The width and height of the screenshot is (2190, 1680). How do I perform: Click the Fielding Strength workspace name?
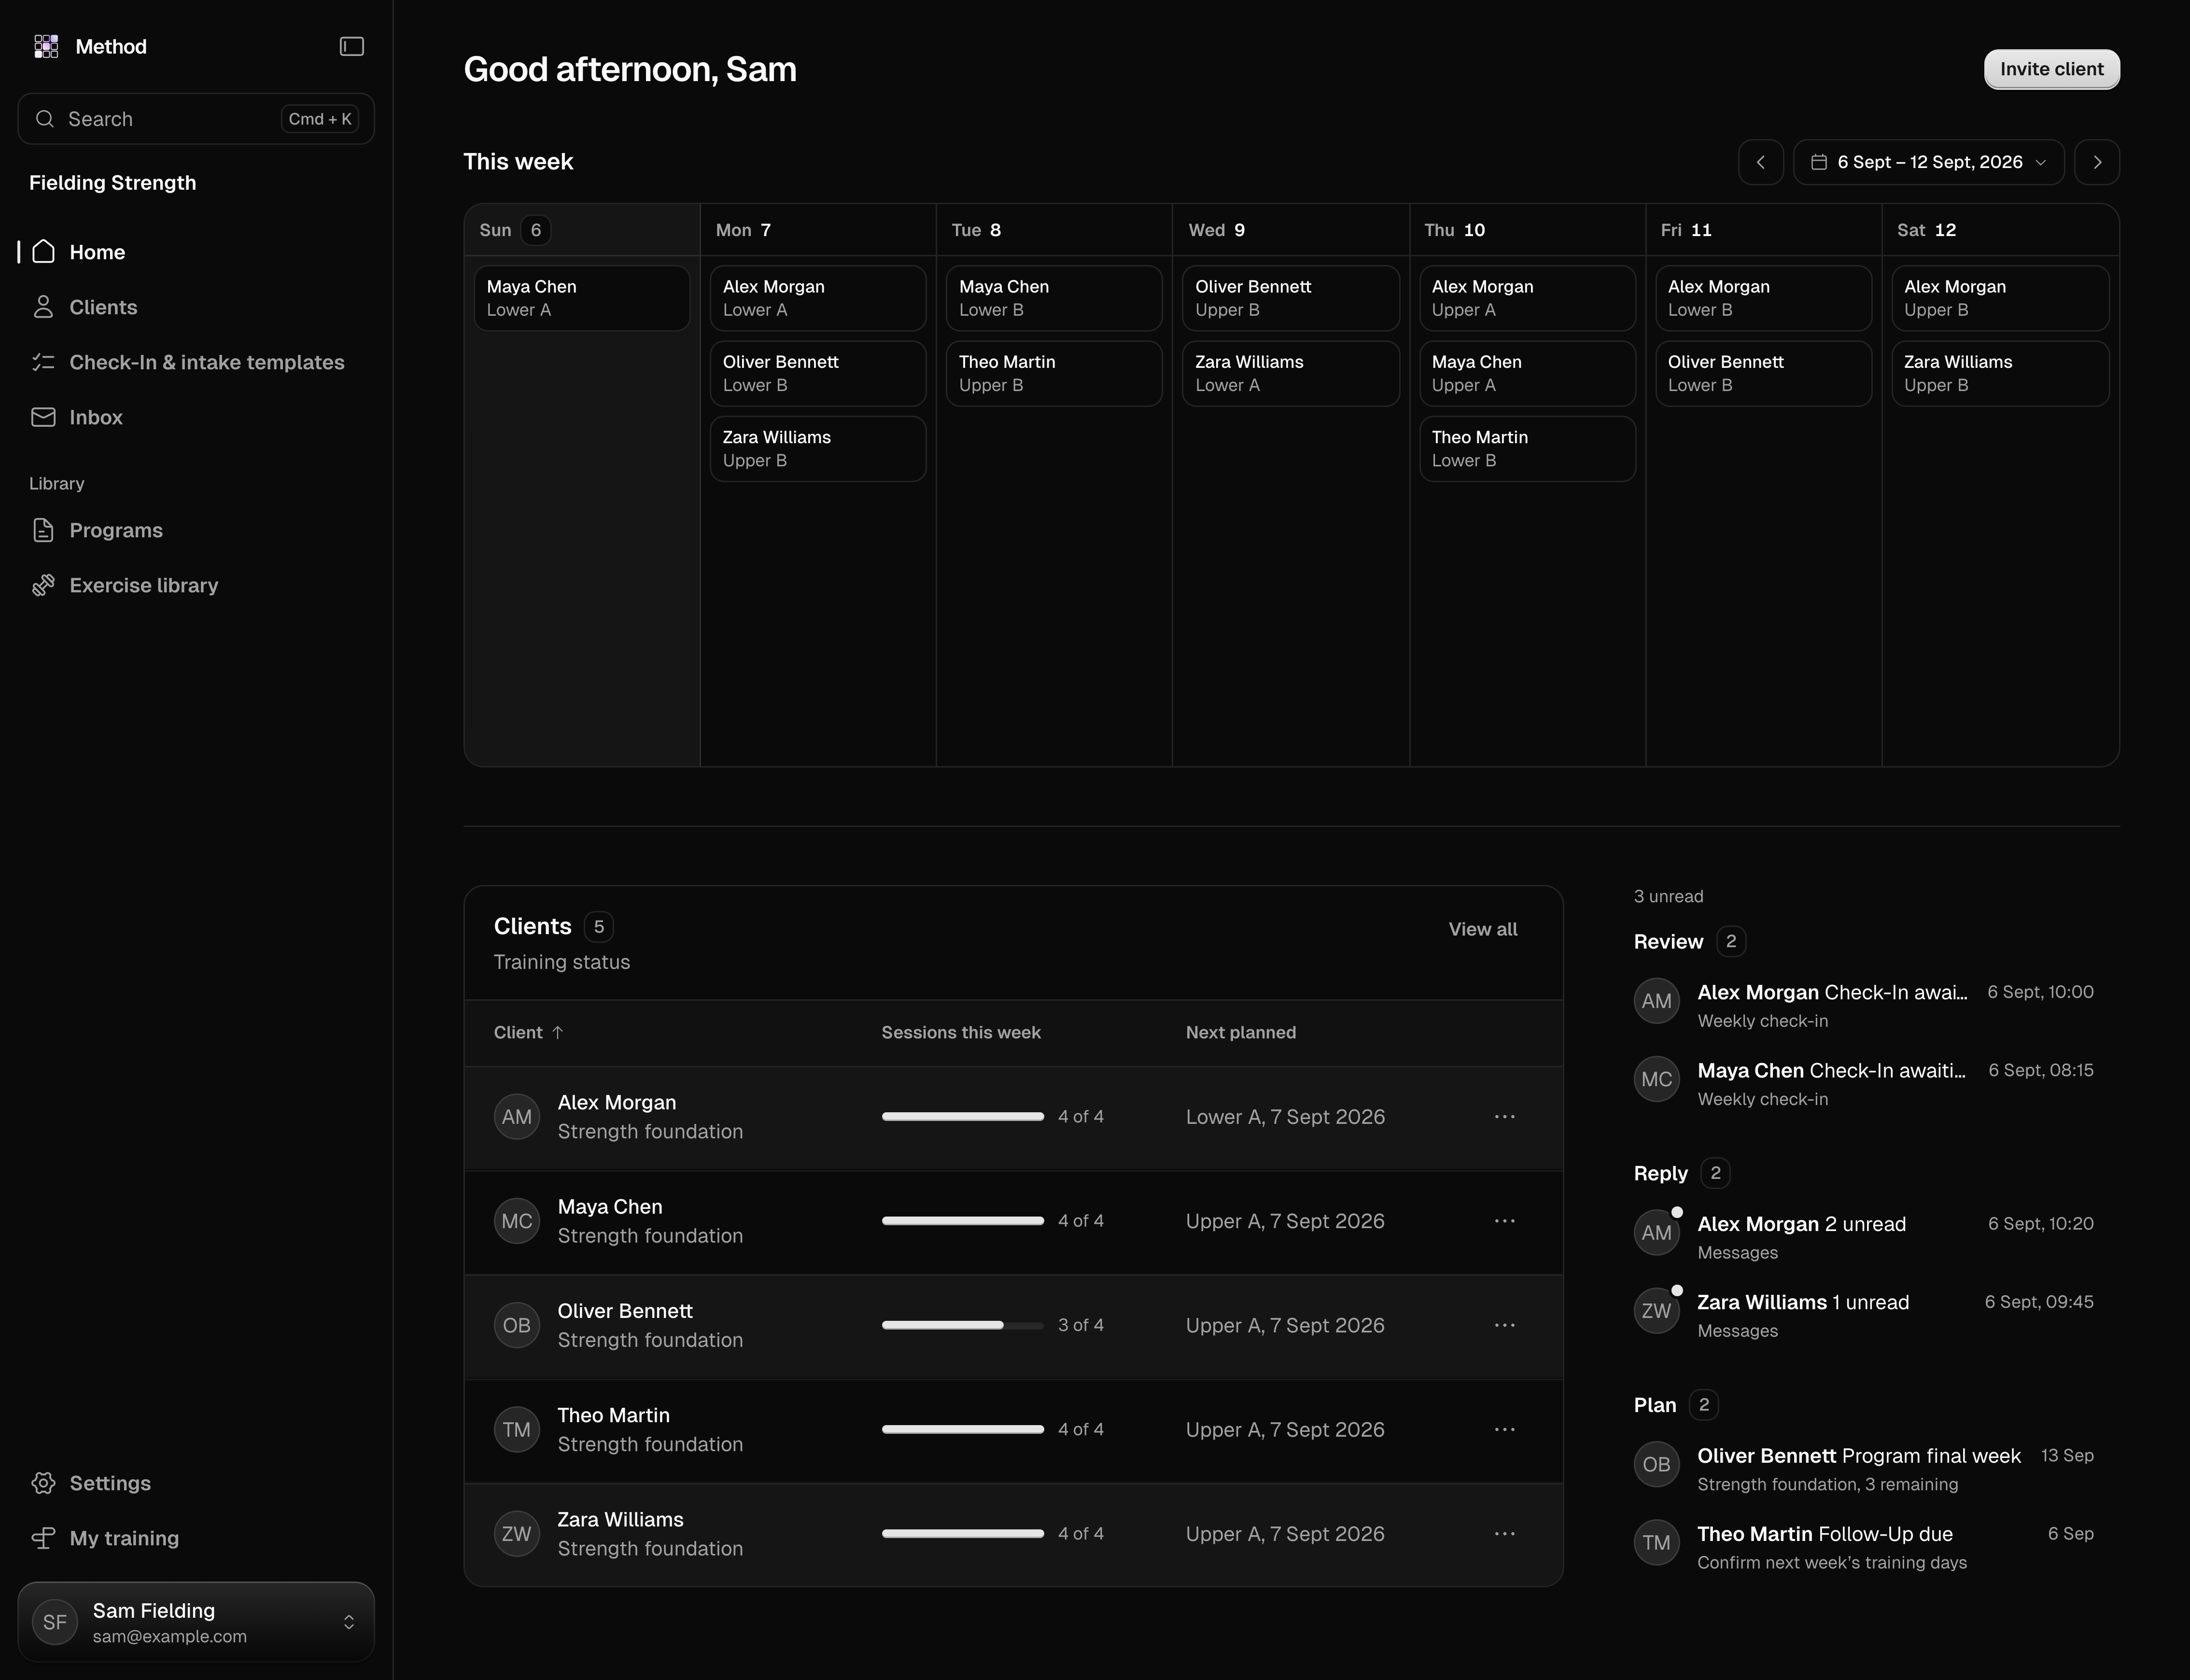112,183
